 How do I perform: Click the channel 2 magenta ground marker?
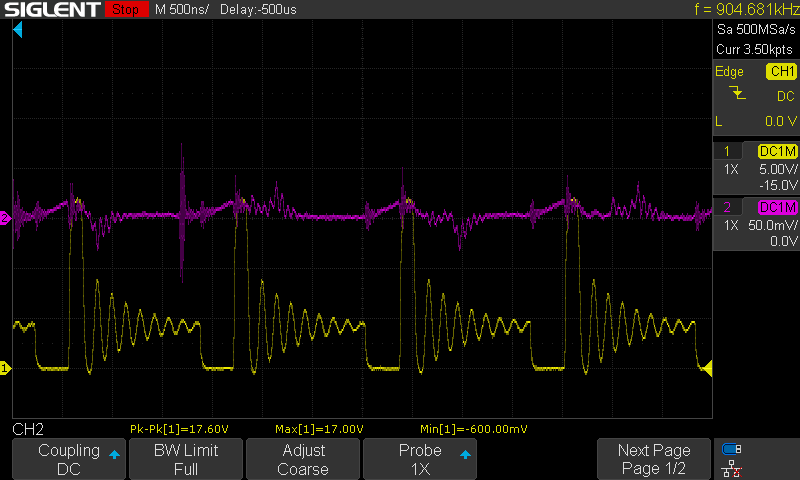(5, 218)
